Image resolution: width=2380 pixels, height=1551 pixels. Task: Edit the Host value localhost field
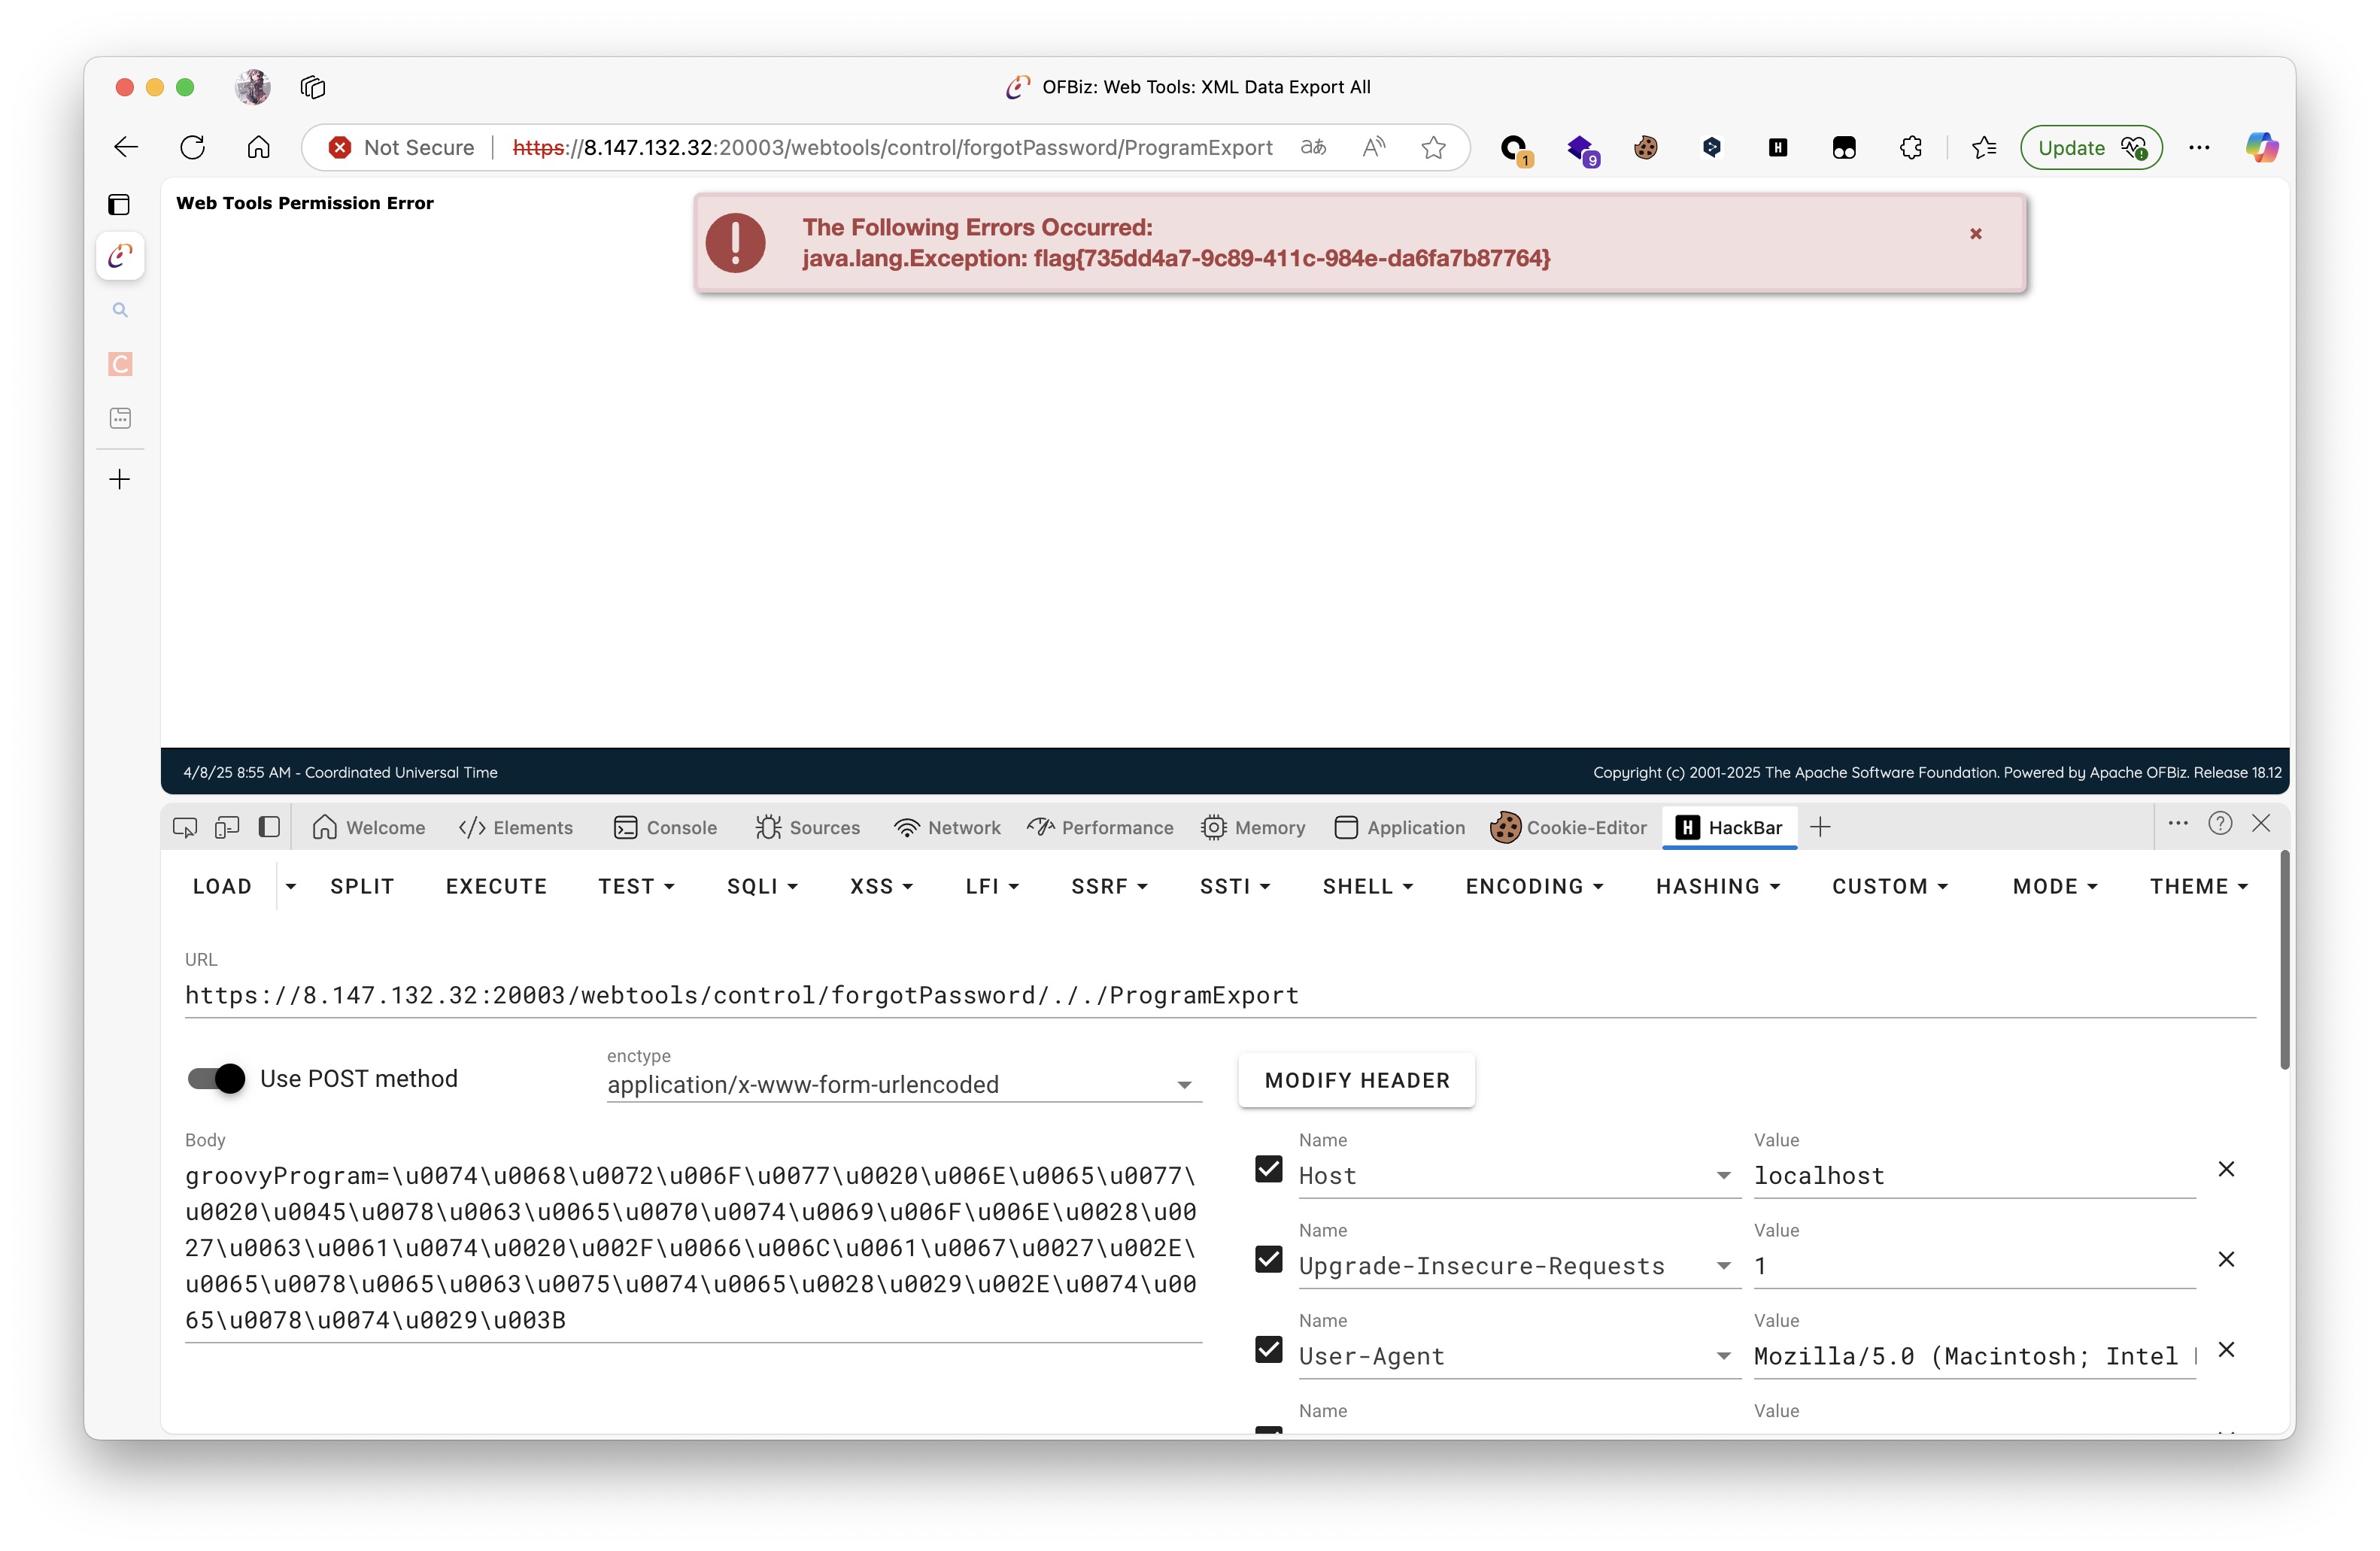point(1974,1175)
